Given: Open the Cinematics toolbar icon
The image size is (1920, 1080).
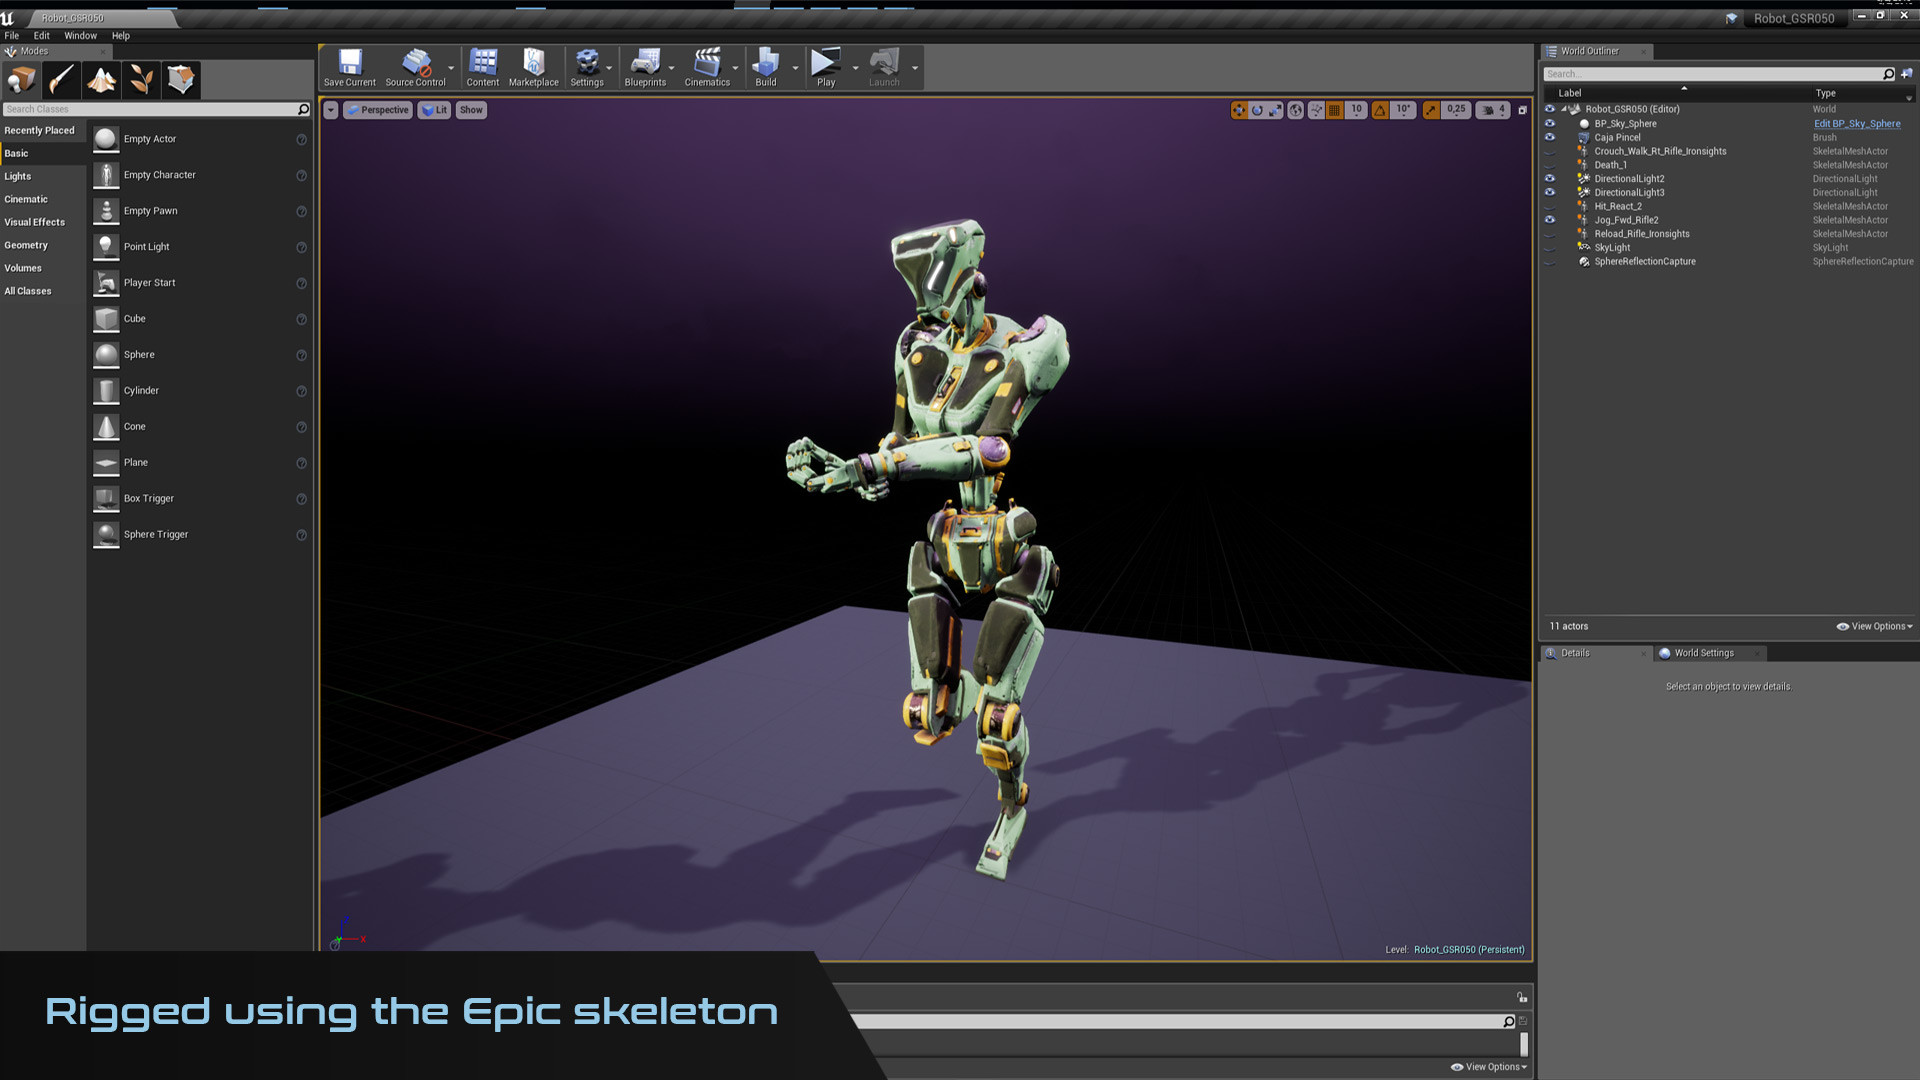Looking at the screenshot, I should (x=708, y=66).
